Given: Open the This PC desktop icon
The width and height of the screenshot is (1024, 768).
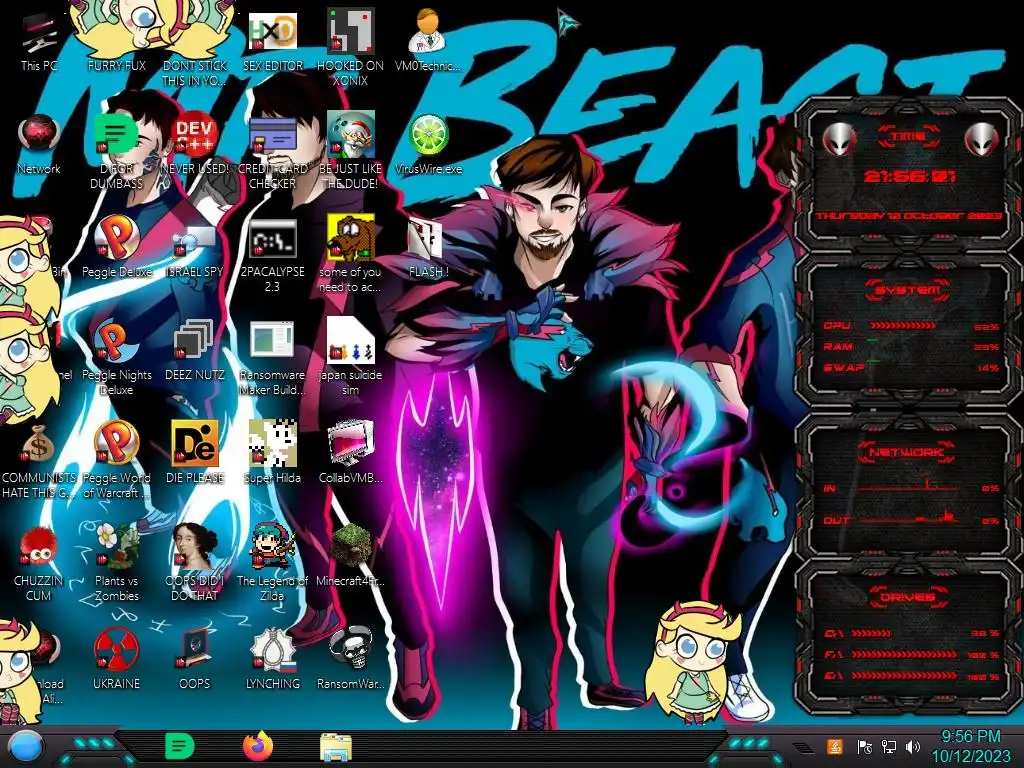Looking at the screenshot, I should pos(39,42).
